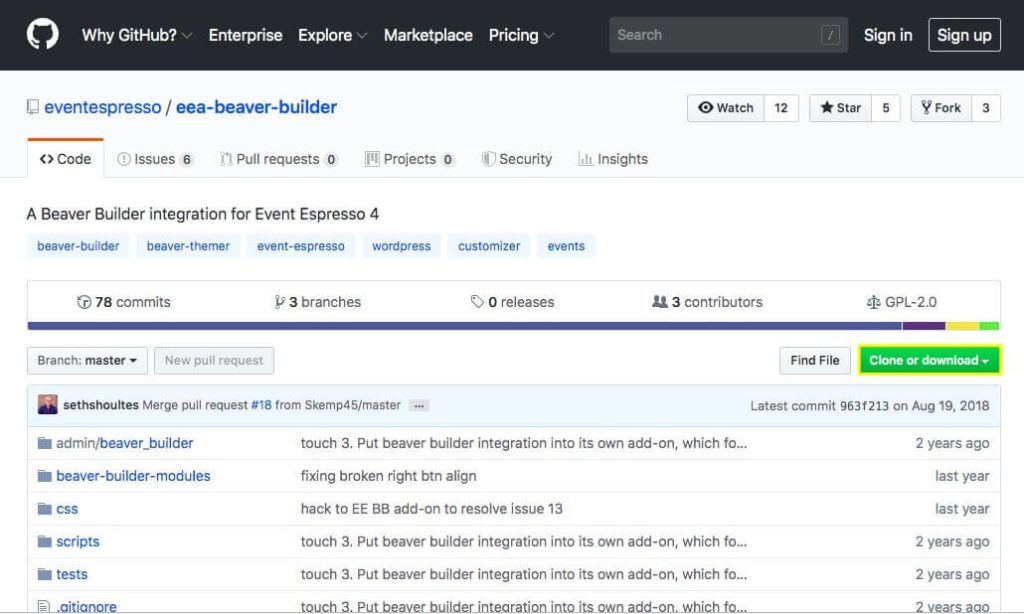Star the eea-beaver-builder repository
Screen dimensions: 1024x614
tap(840, 108)
